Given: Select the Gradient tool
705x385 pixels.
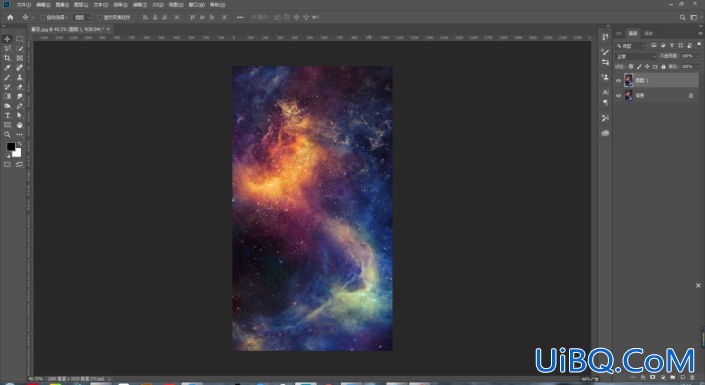Looking at the screenshot, I should (x=7, y=96).
